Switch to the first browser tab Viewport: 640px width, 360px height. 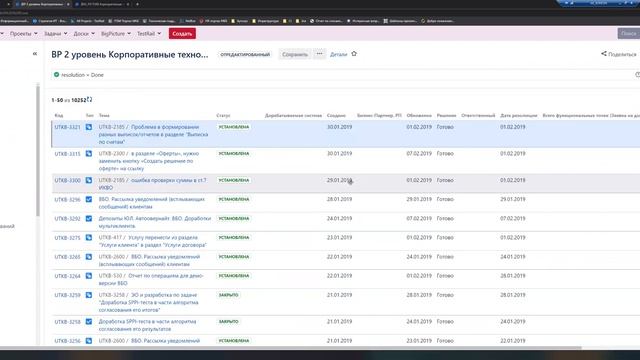coord(42,4)
